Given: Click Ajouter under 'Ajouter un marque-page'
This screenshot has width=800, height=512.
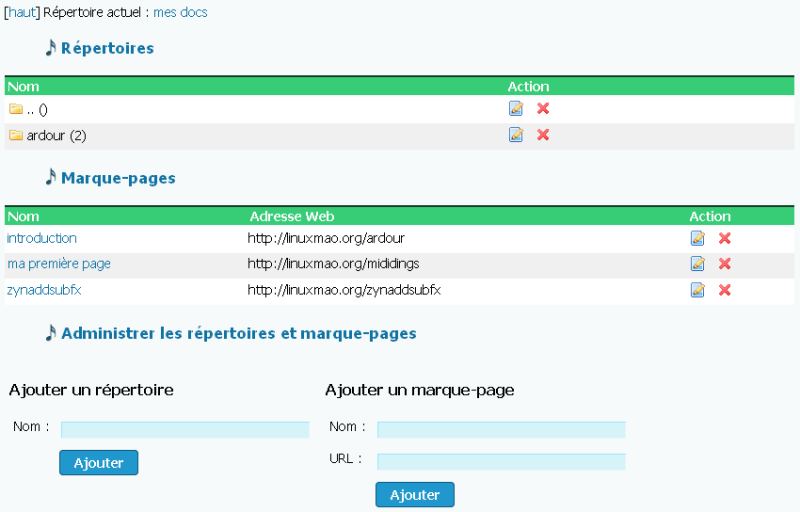Looking at the screenshot, I should (415, 495).
